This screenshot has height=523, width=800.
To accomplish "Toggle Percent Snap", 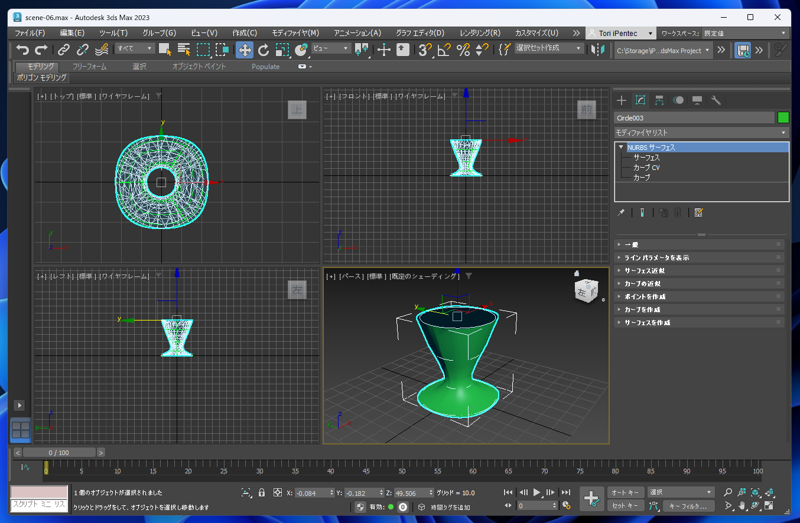I will (463, 49).
